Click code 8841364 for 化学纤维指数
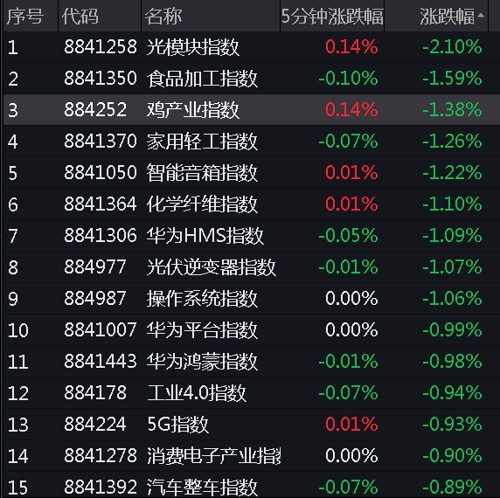Screen dimensions: 500x498 click(100, 204)
